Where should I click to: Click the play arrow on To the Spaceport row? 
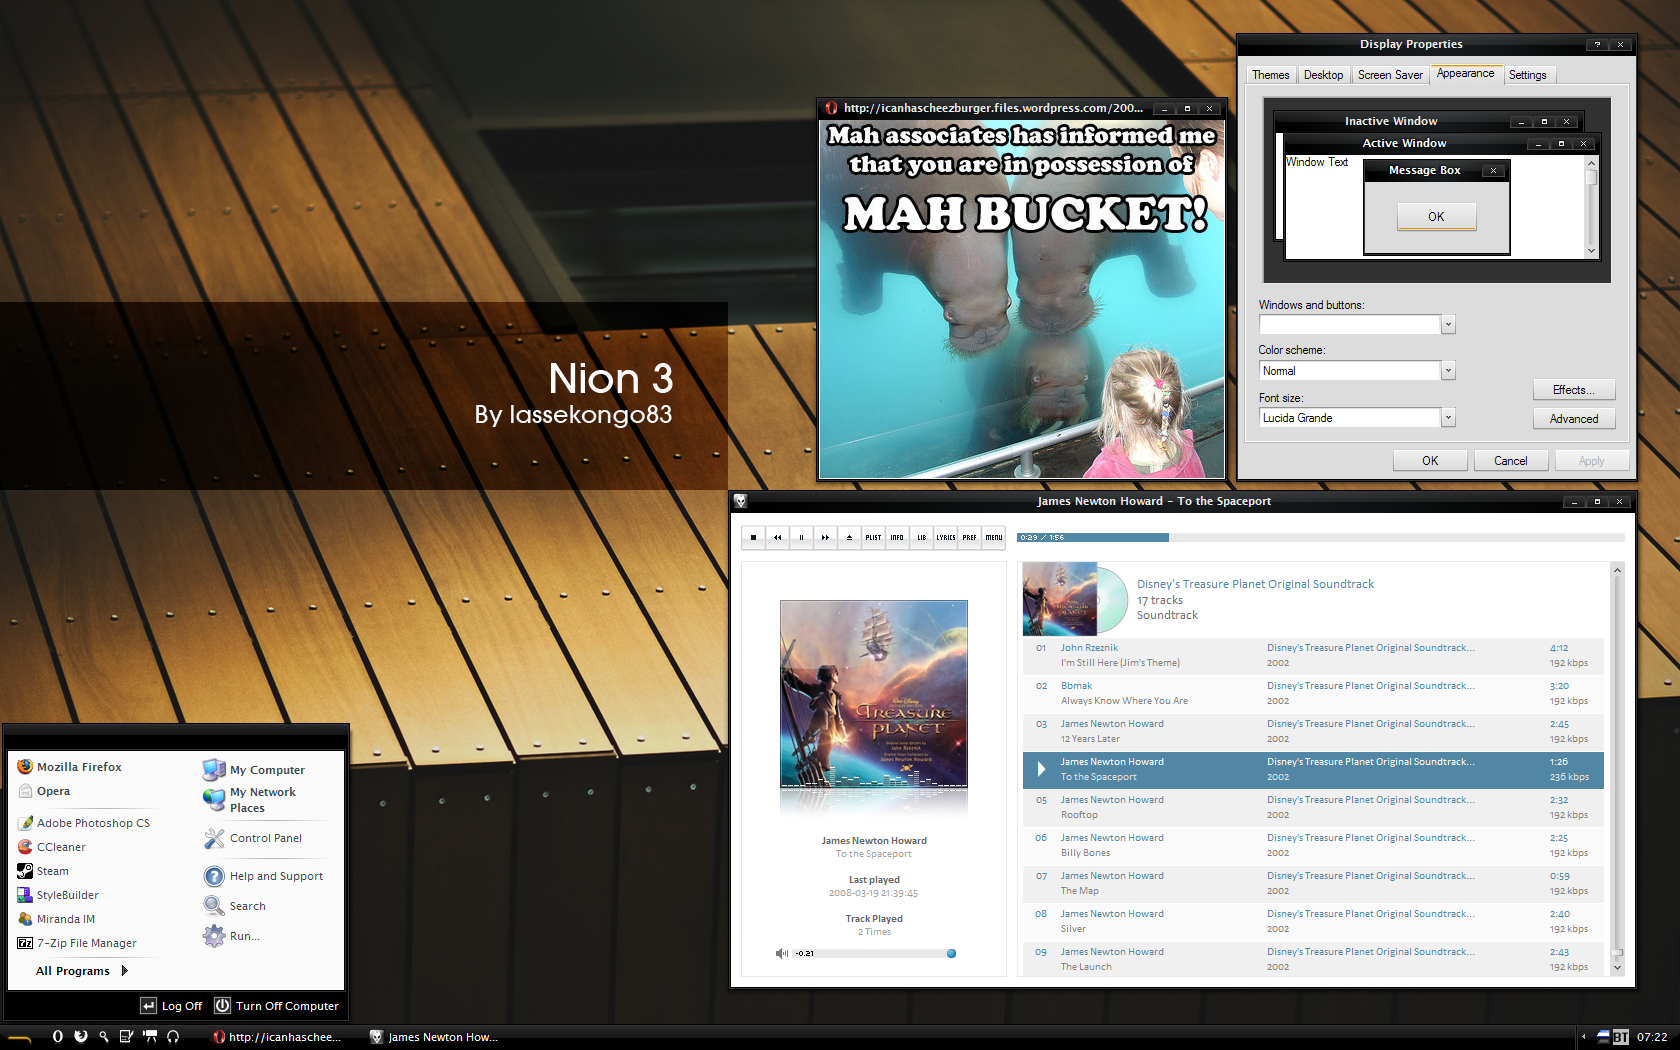[1041, 769]
